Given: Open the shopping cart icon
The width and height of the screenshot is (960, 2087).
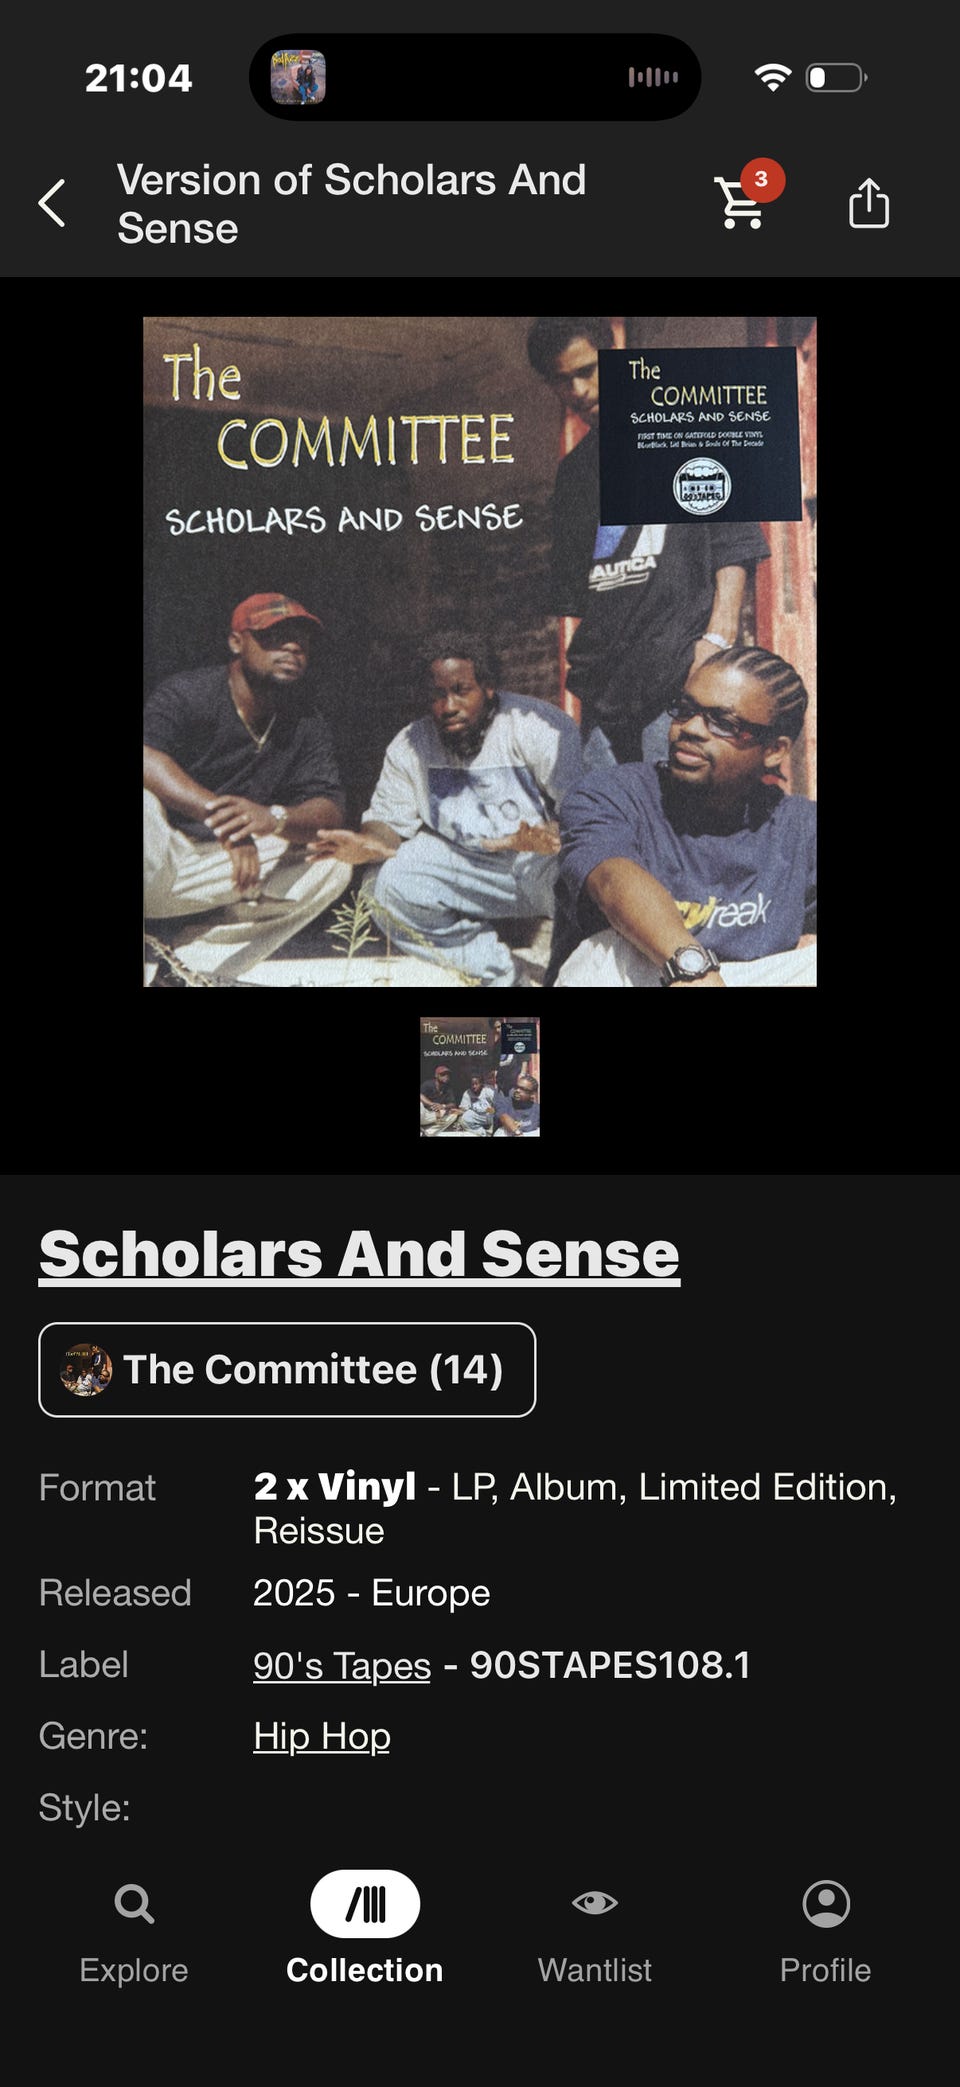Looking at the screenshot, I should click(740, 203).
